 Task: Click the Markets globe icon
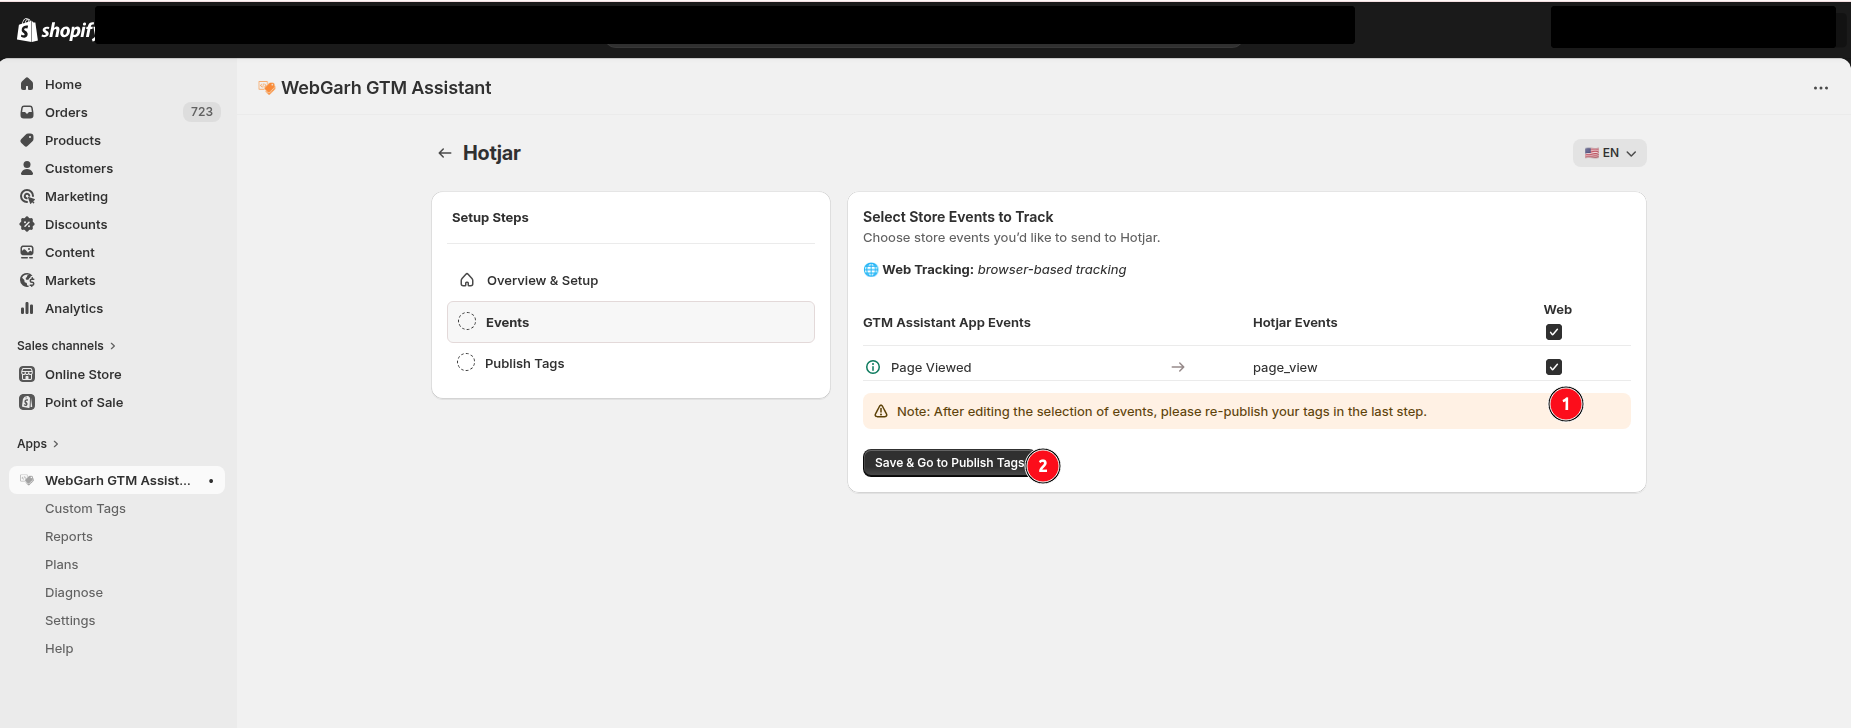[27, 280]
